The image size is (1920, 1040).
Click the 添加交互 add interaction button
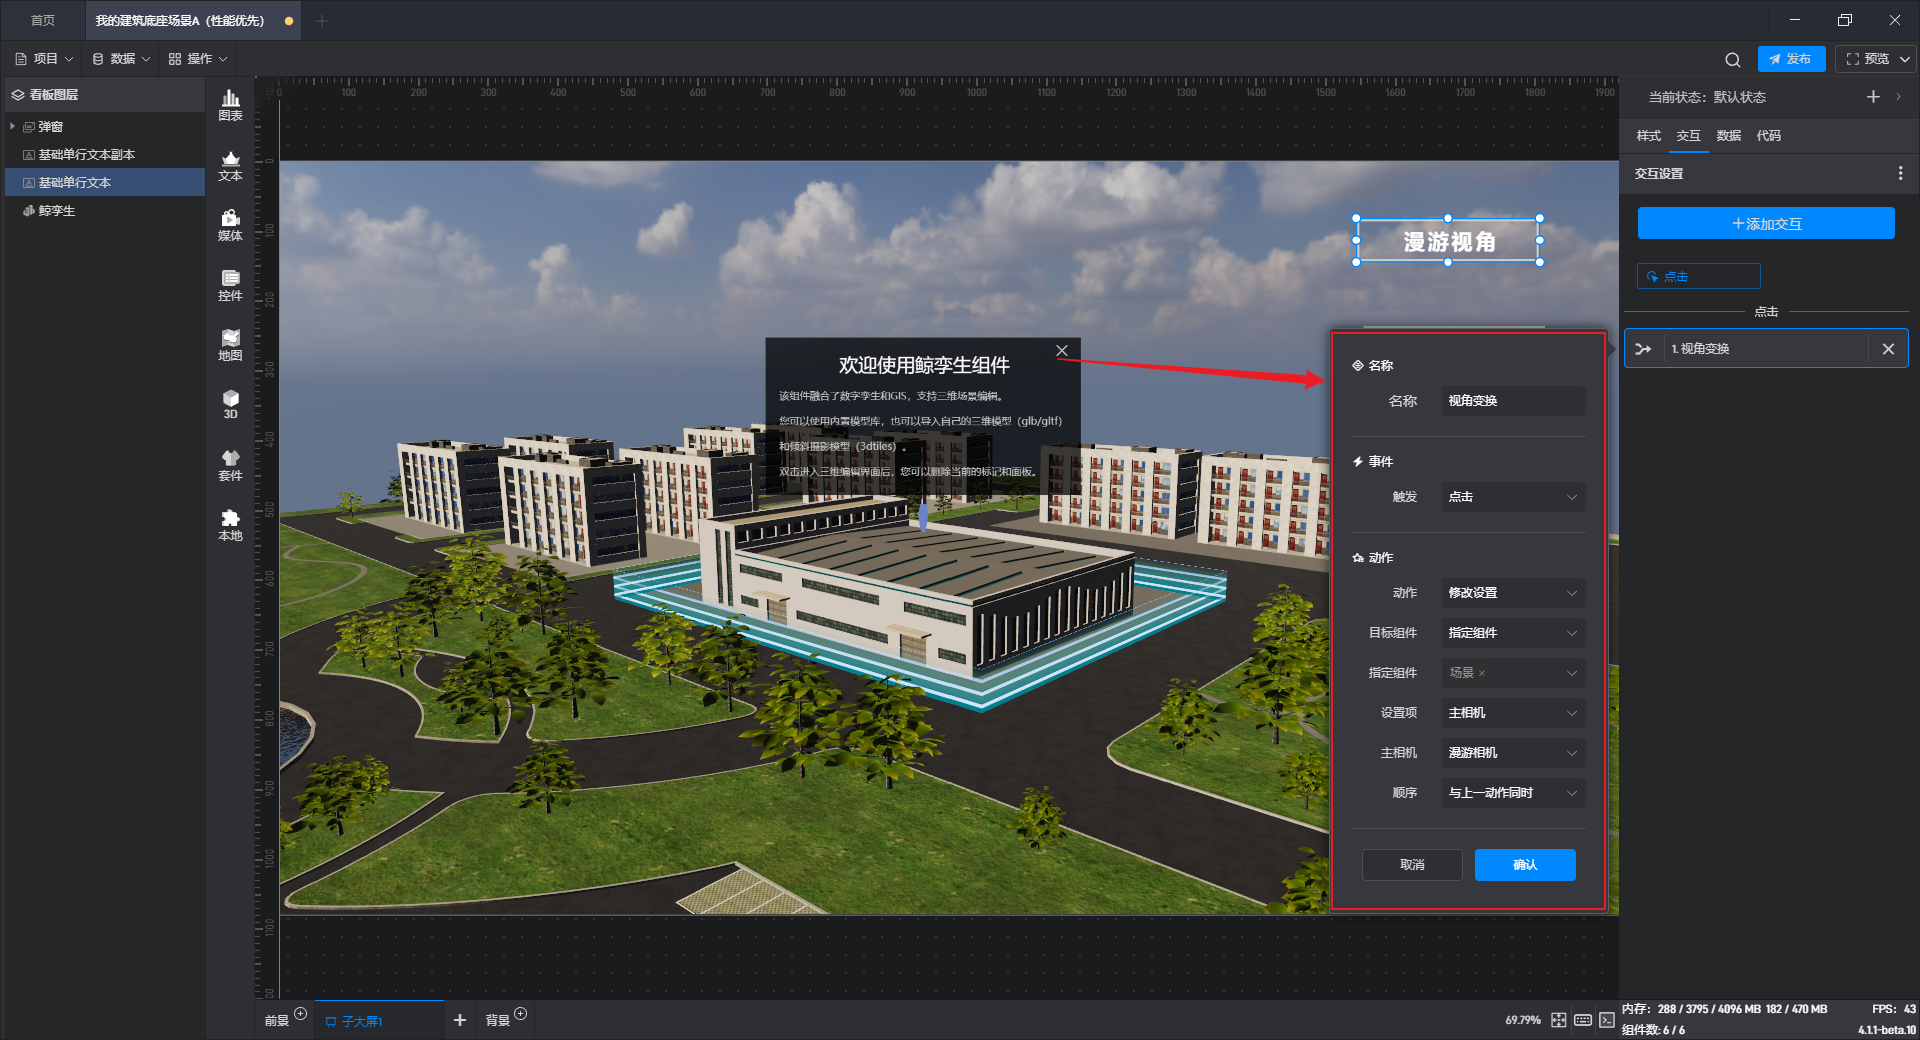click(1766, 224)
